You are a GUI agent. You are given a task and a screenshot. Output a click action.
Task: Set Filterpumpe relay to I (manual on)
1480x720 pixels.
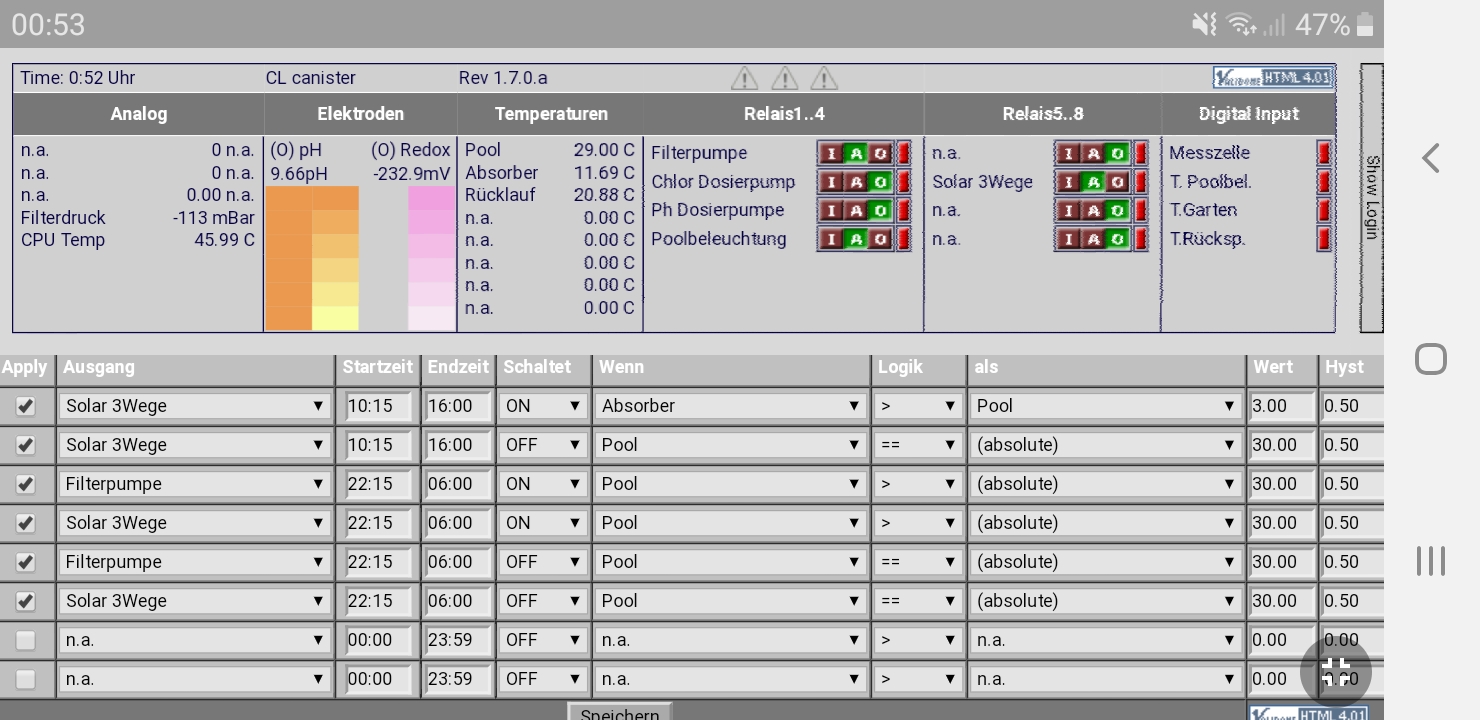[831, 153]
